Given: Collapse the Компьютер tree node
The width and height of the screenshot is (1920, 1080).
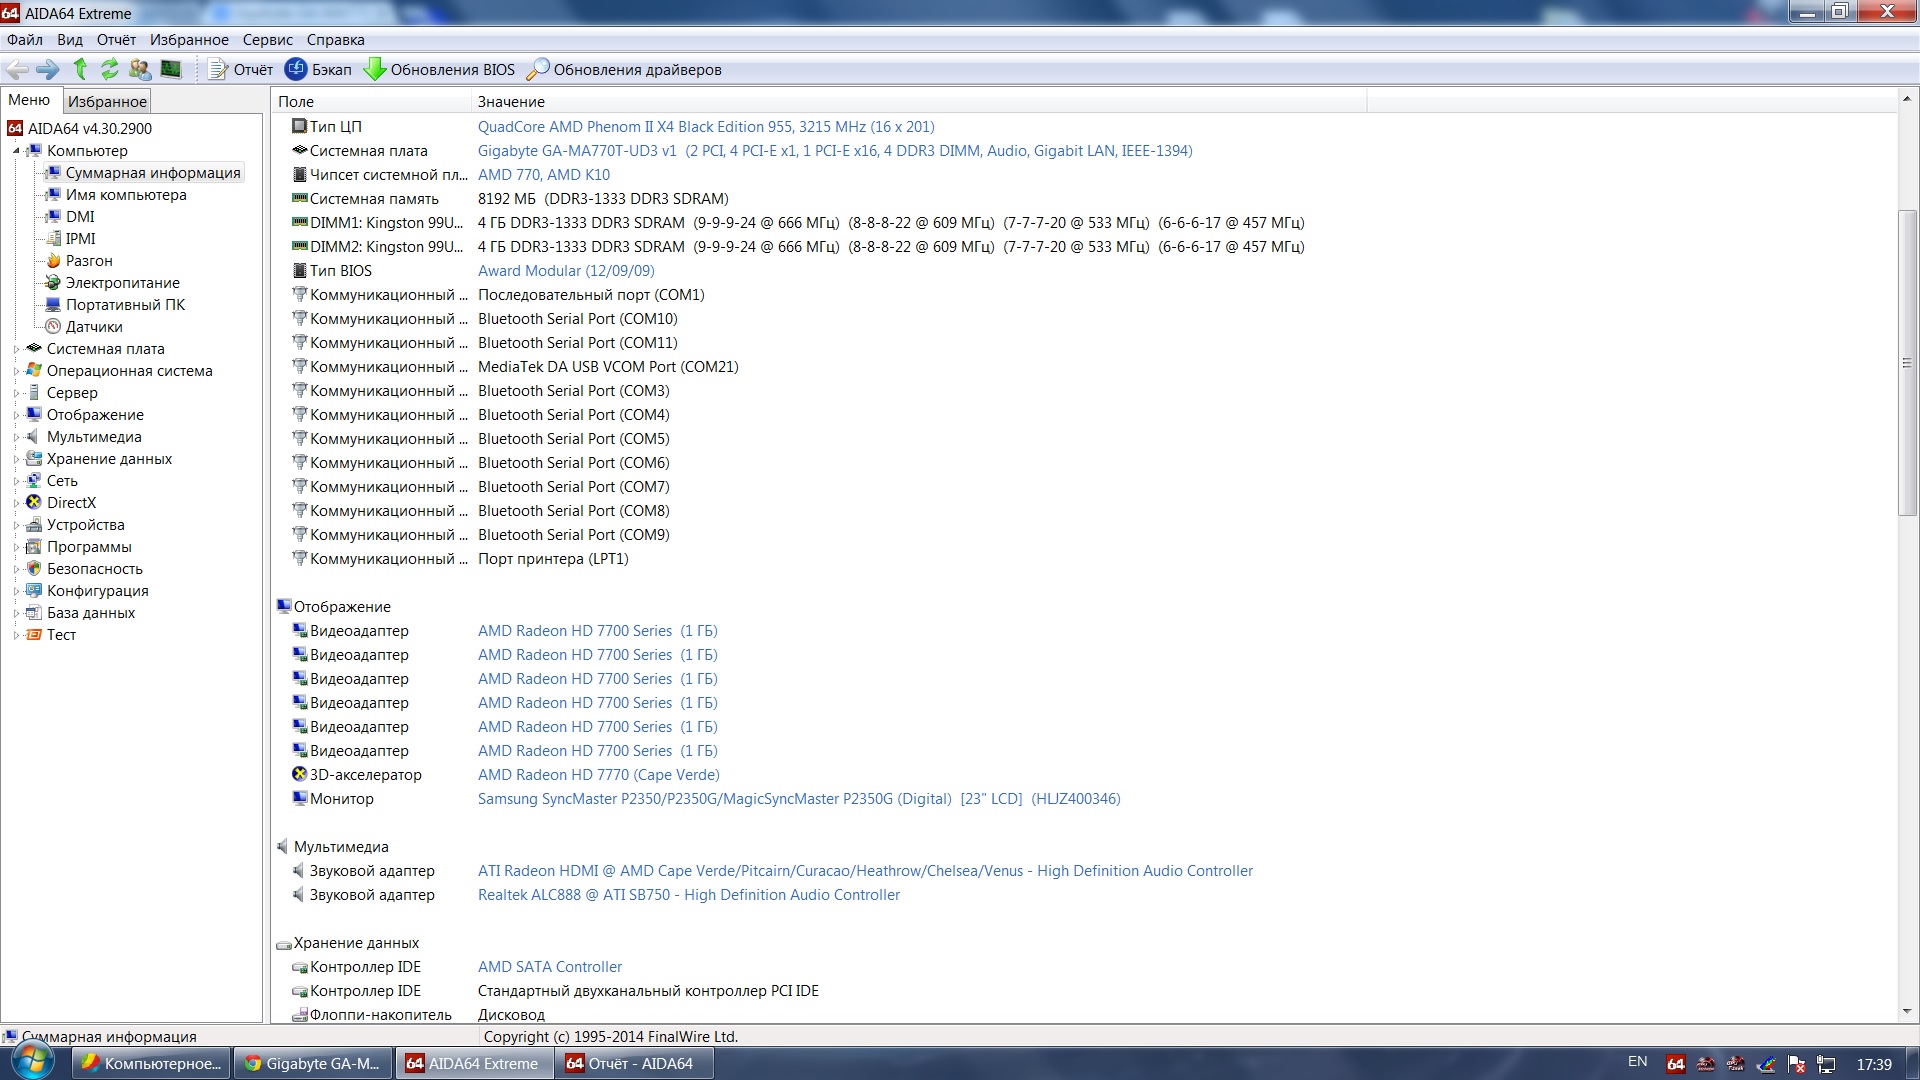Looking at the screenshot, I should [16, 151].
